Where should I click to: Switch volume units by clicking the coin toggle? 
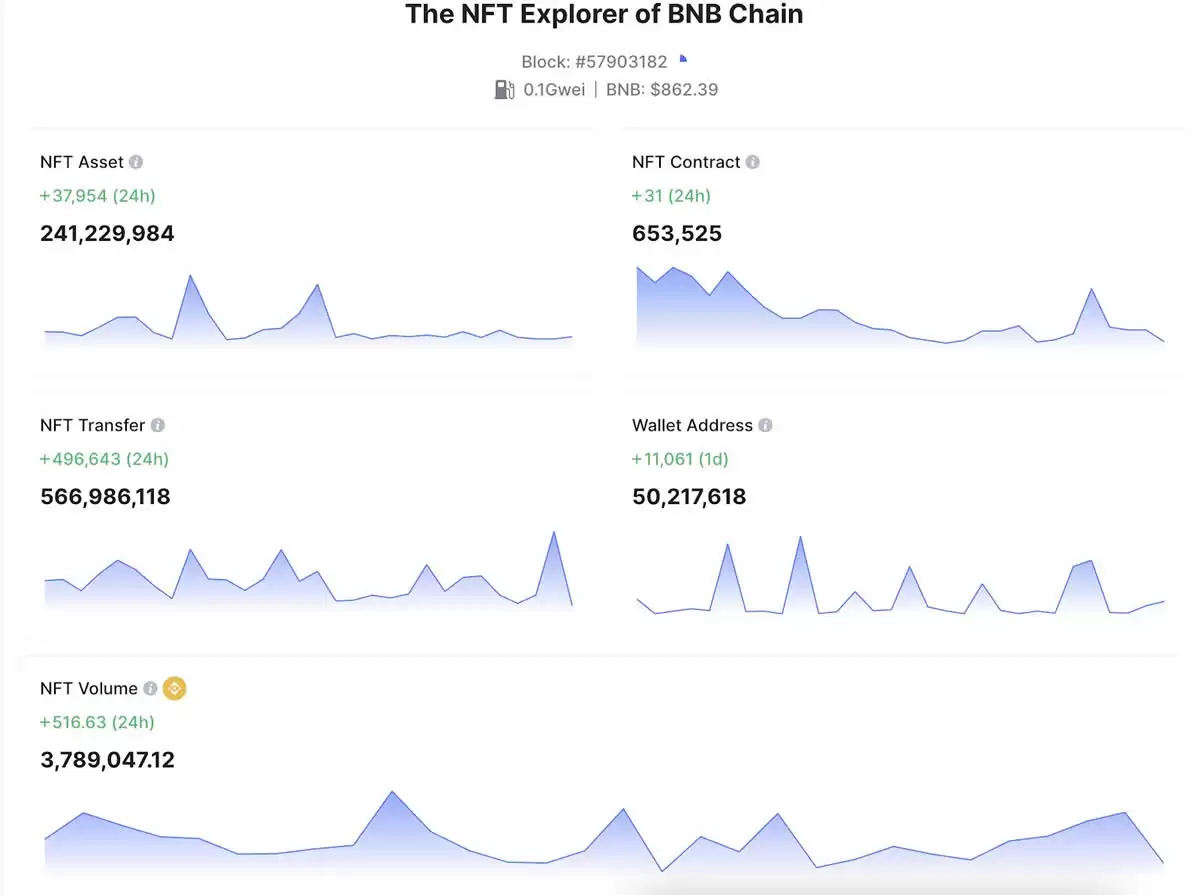(173, 688)
